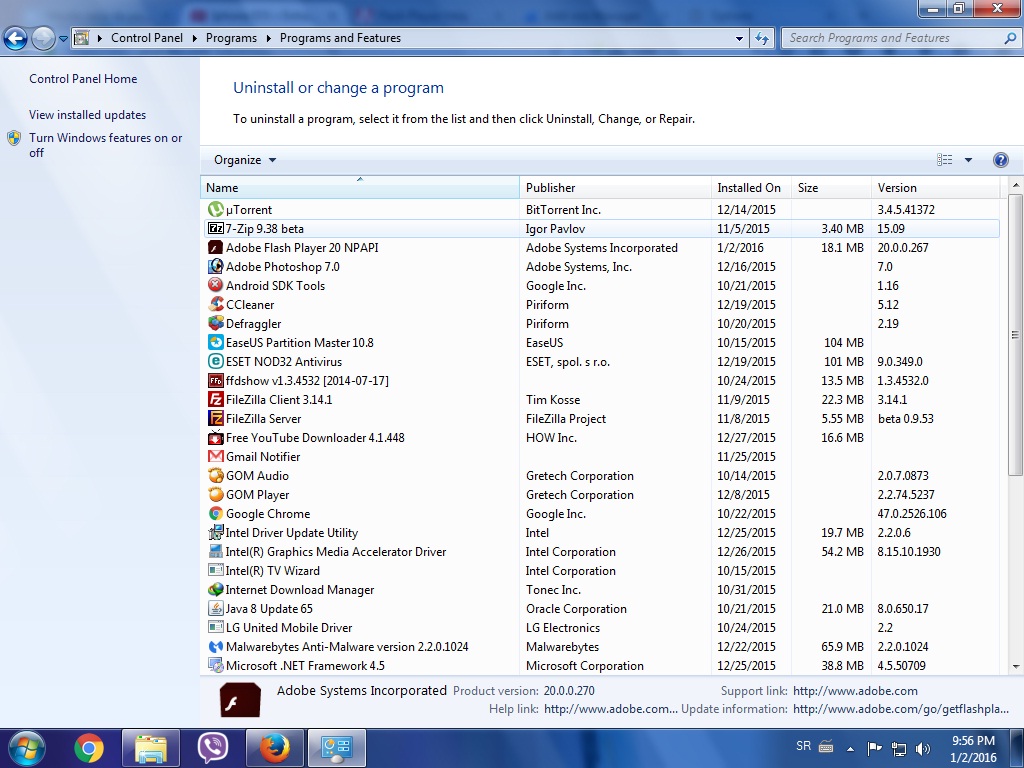
Task: Select the Microsoft .NET Framework 4.5 row
Action: pos(600,665)
